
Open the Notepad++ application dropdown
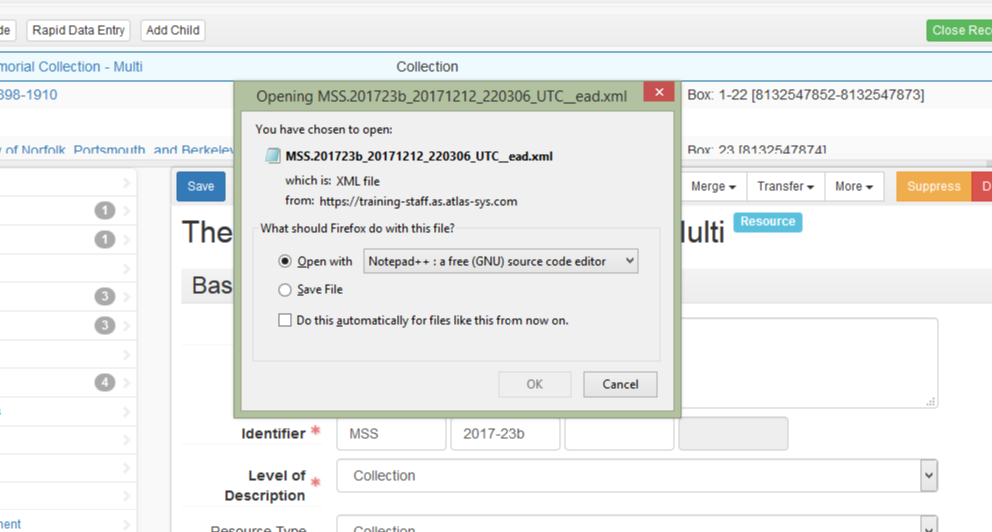(x=500, y=261)
